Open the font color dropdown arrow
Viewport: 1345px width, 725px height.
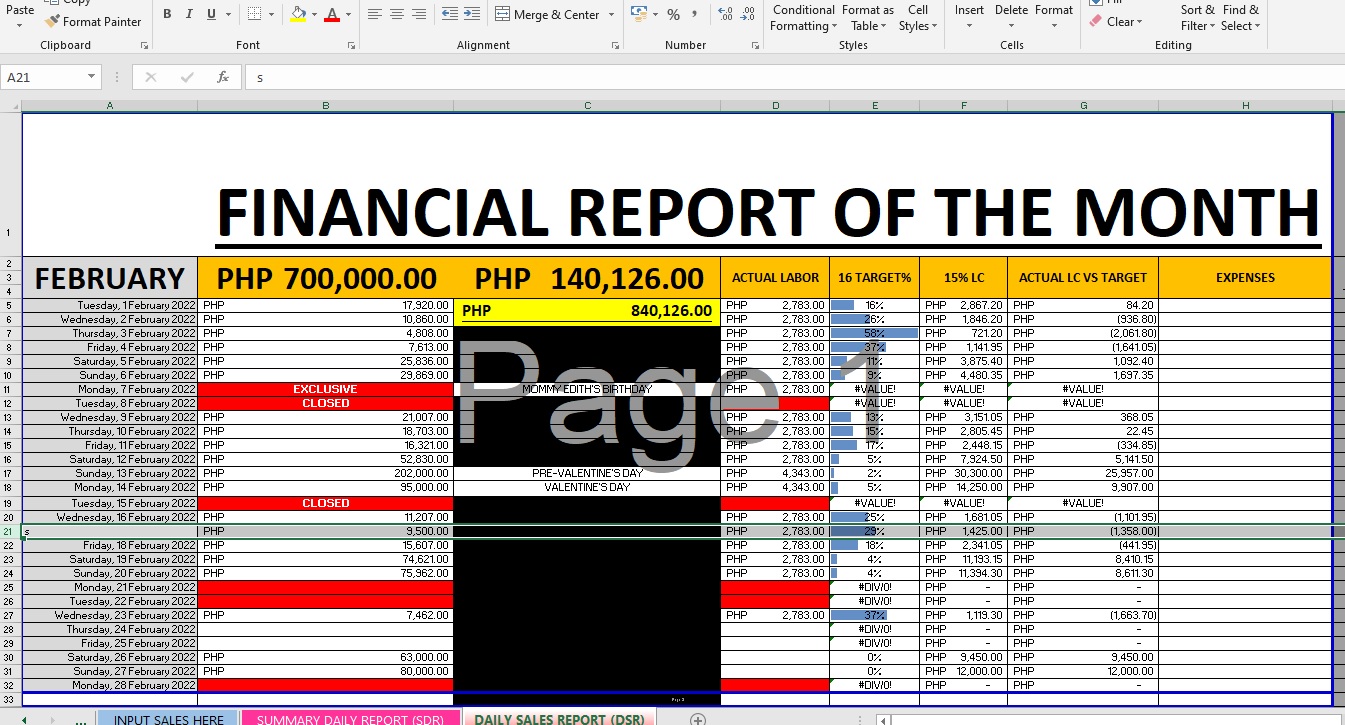coord(349,15)
